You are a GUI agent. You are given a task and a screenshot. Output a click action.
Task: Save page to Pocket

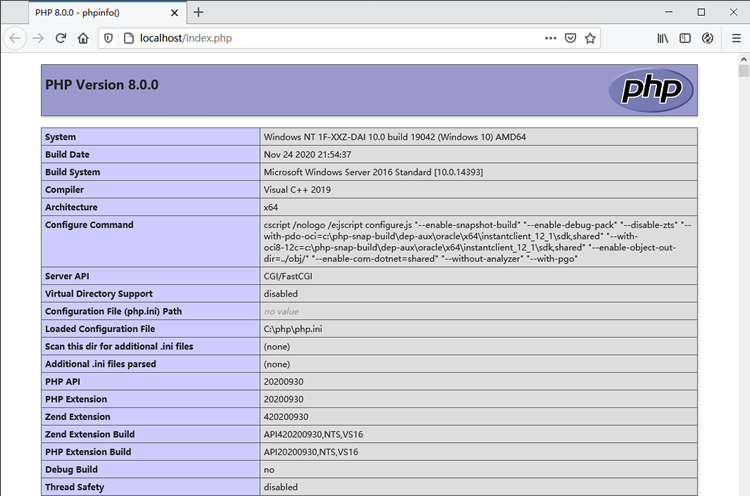[570, 38]
